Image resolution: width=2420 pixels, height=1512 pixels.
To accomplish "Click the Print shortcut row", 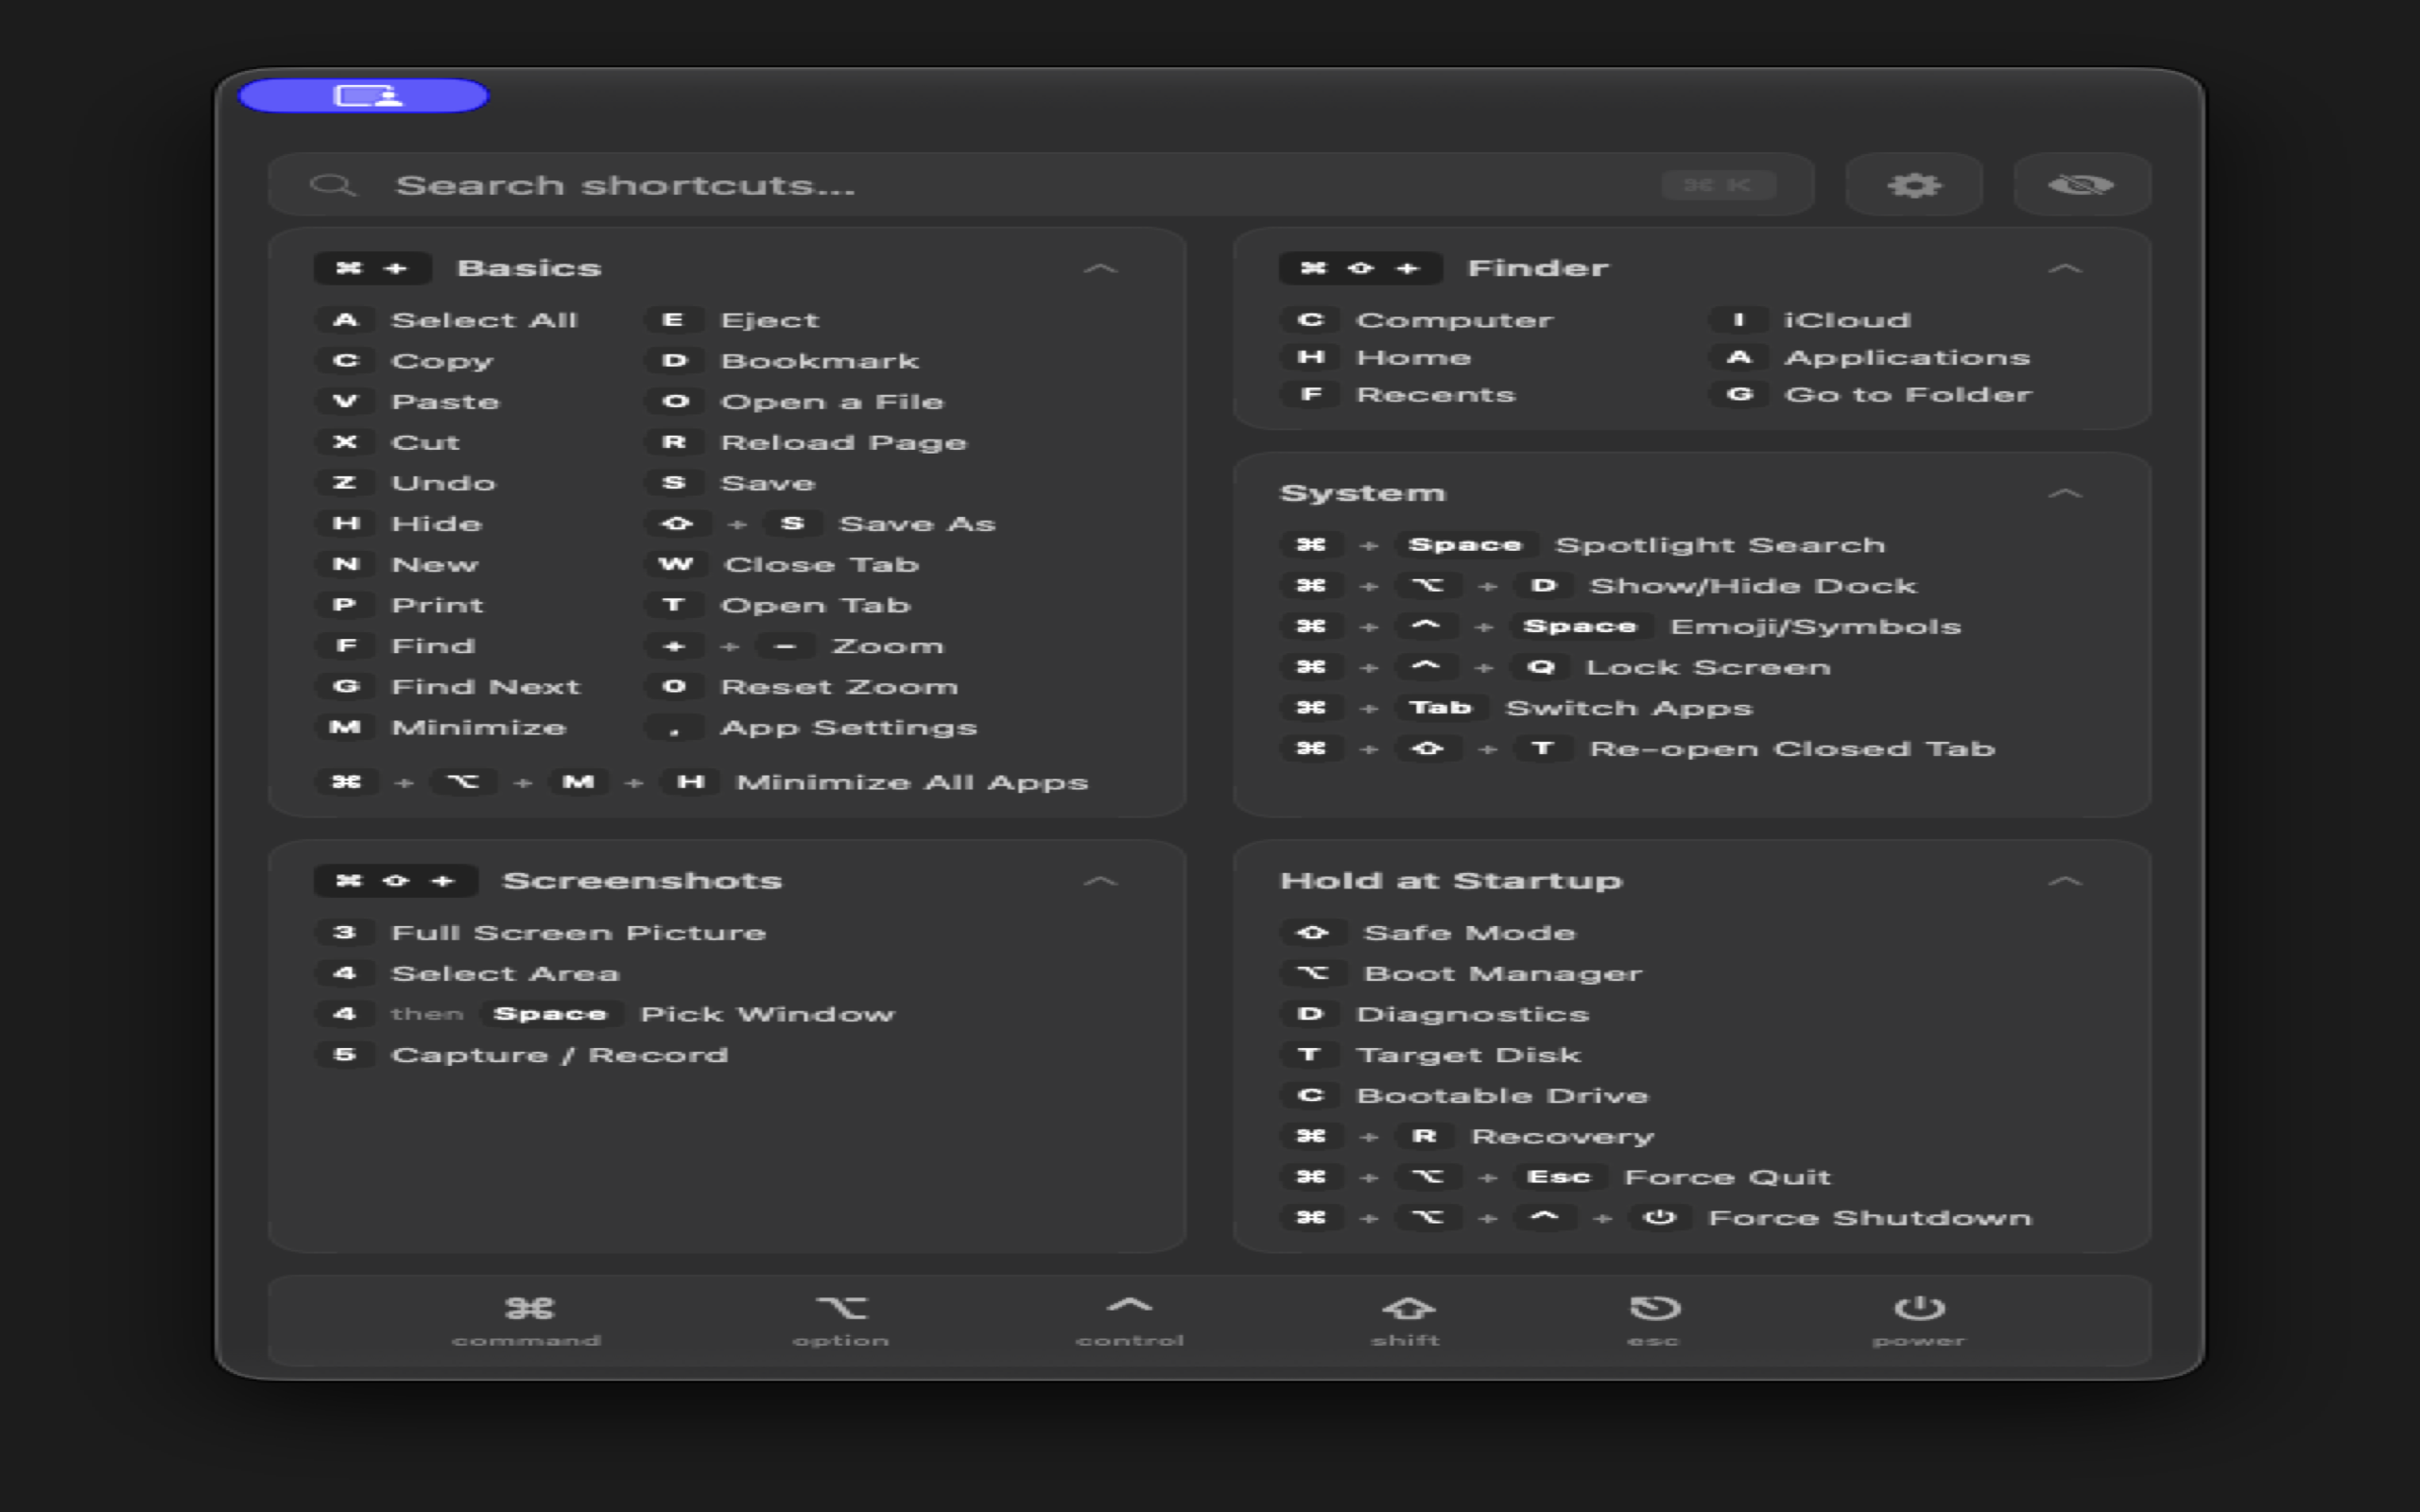I will [x=400, y=606].
